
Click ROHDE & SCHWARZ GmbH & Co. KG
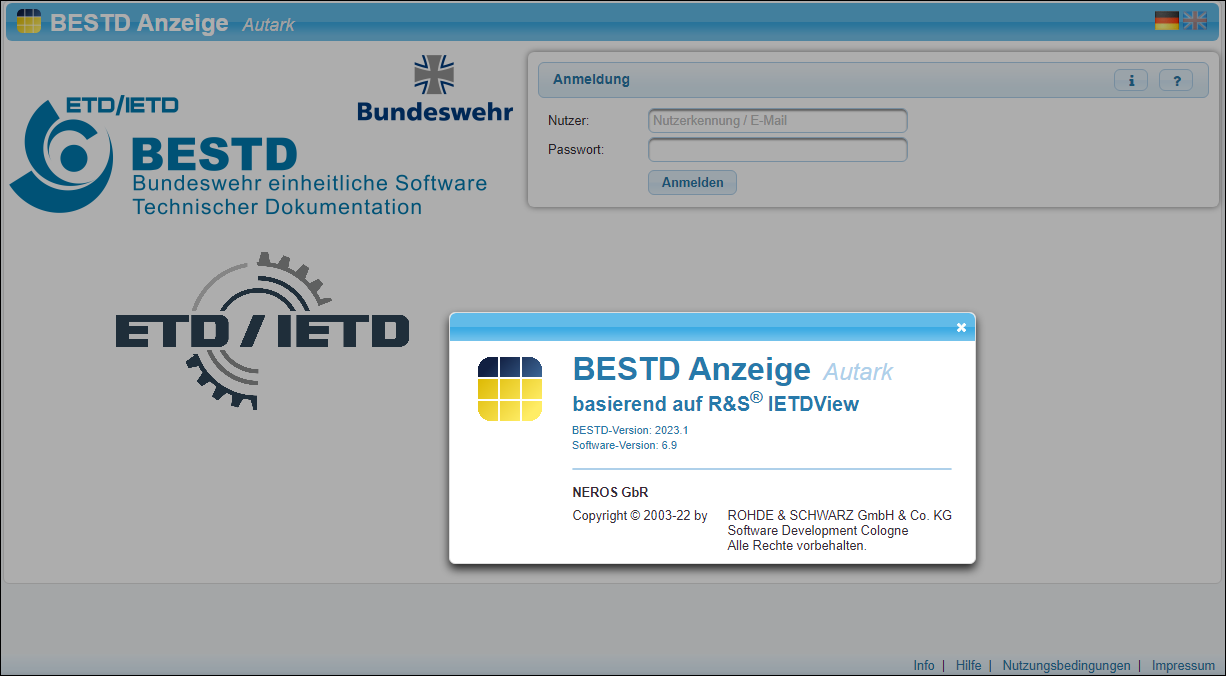coord(839,516)
